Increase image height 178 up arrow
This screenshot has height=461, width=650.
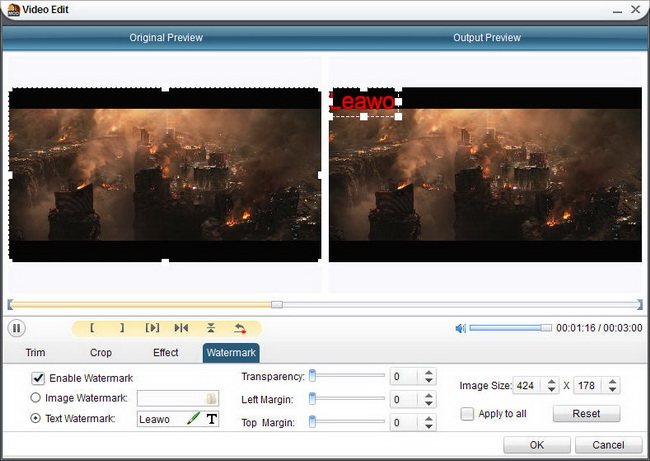tap(613, 381)
